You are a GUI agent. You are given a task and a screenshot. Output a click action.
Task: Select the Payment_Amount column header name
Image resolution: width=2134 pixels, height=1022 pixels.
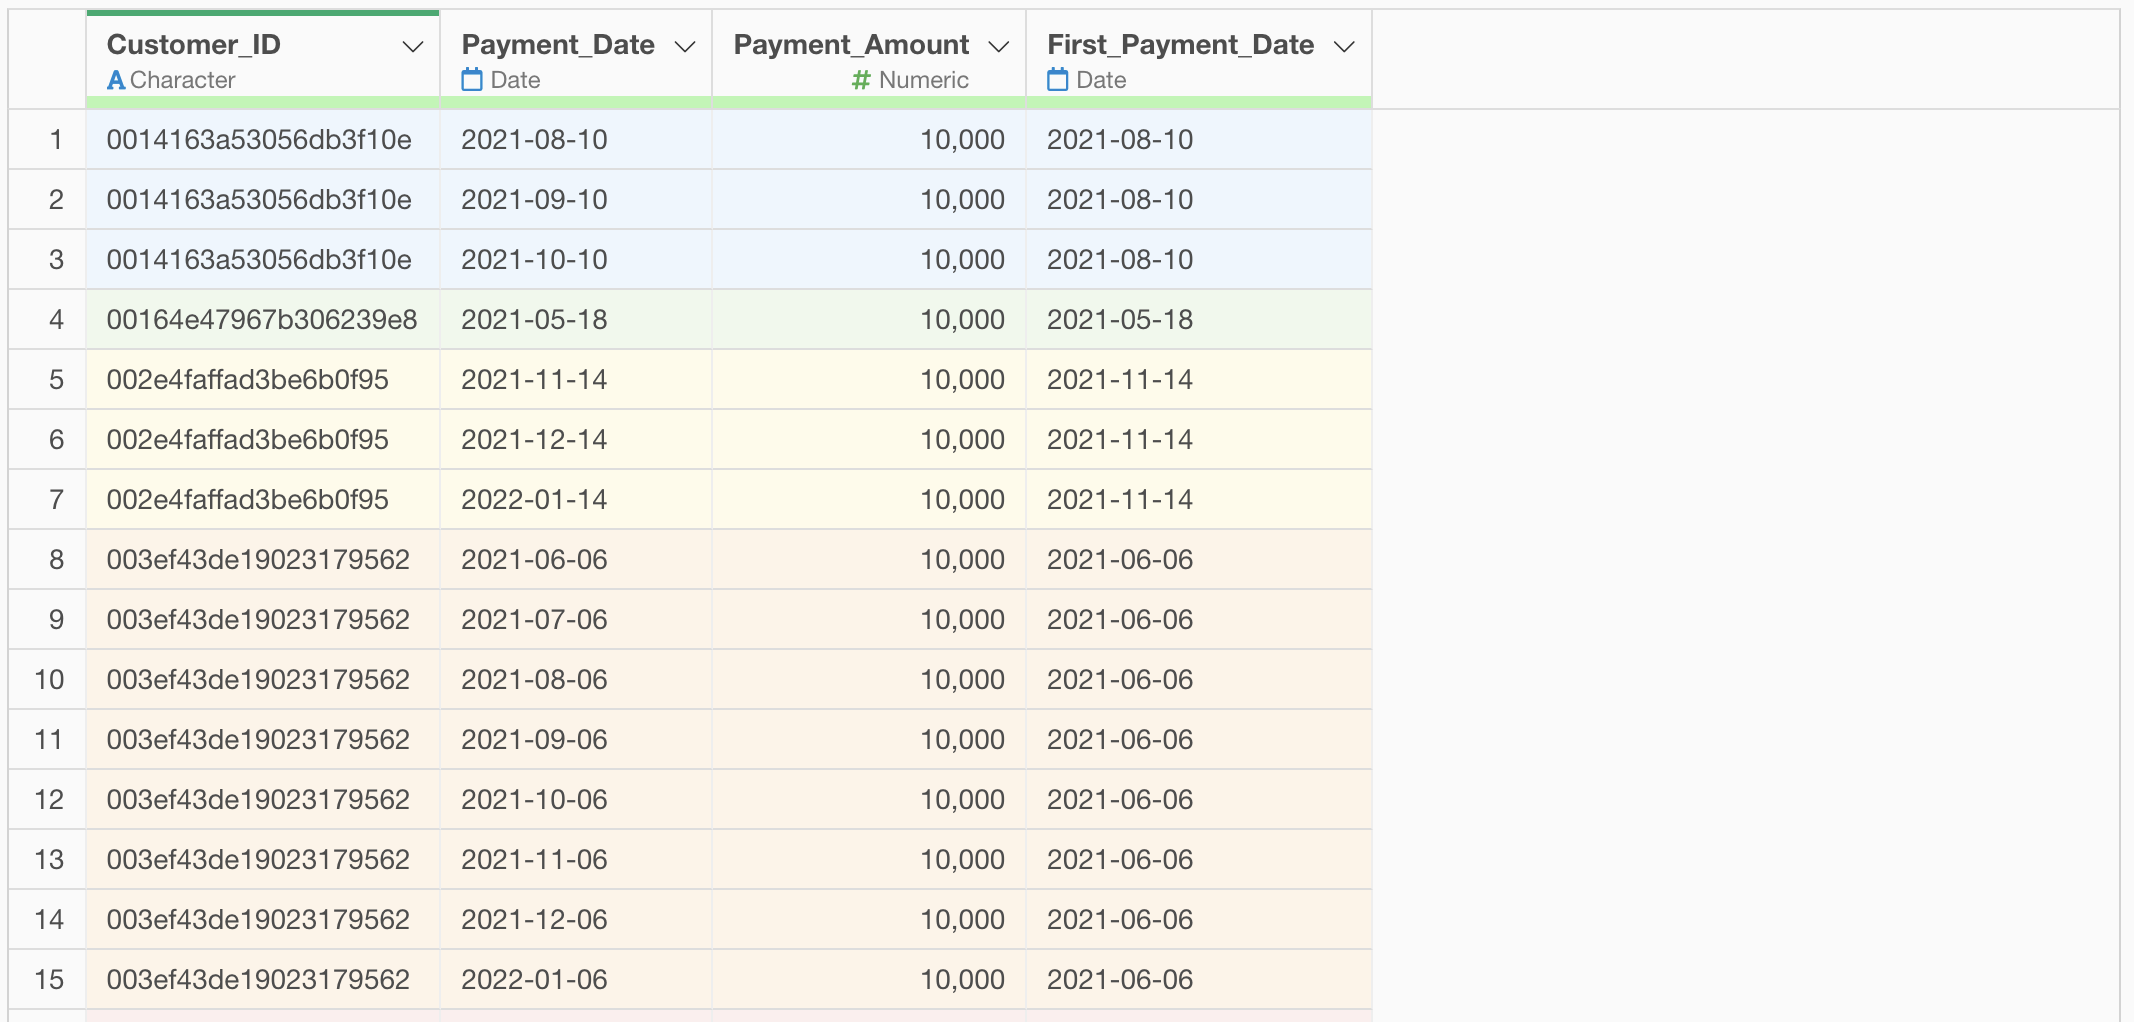(851, 45)
